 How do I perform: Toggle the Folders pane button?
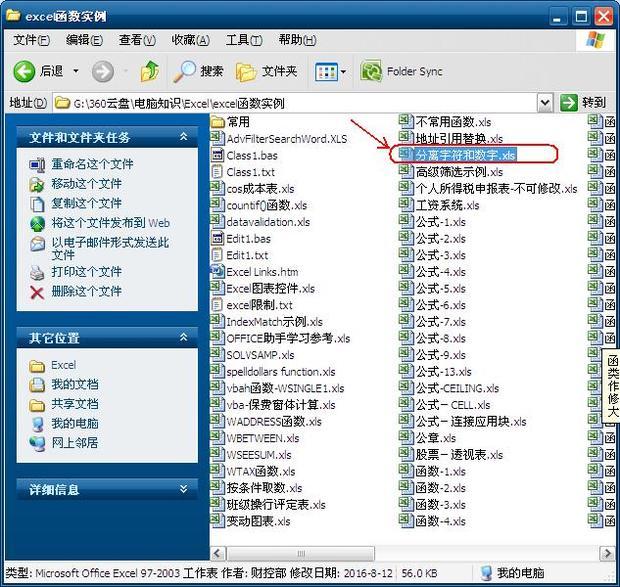tap(267, 72)
